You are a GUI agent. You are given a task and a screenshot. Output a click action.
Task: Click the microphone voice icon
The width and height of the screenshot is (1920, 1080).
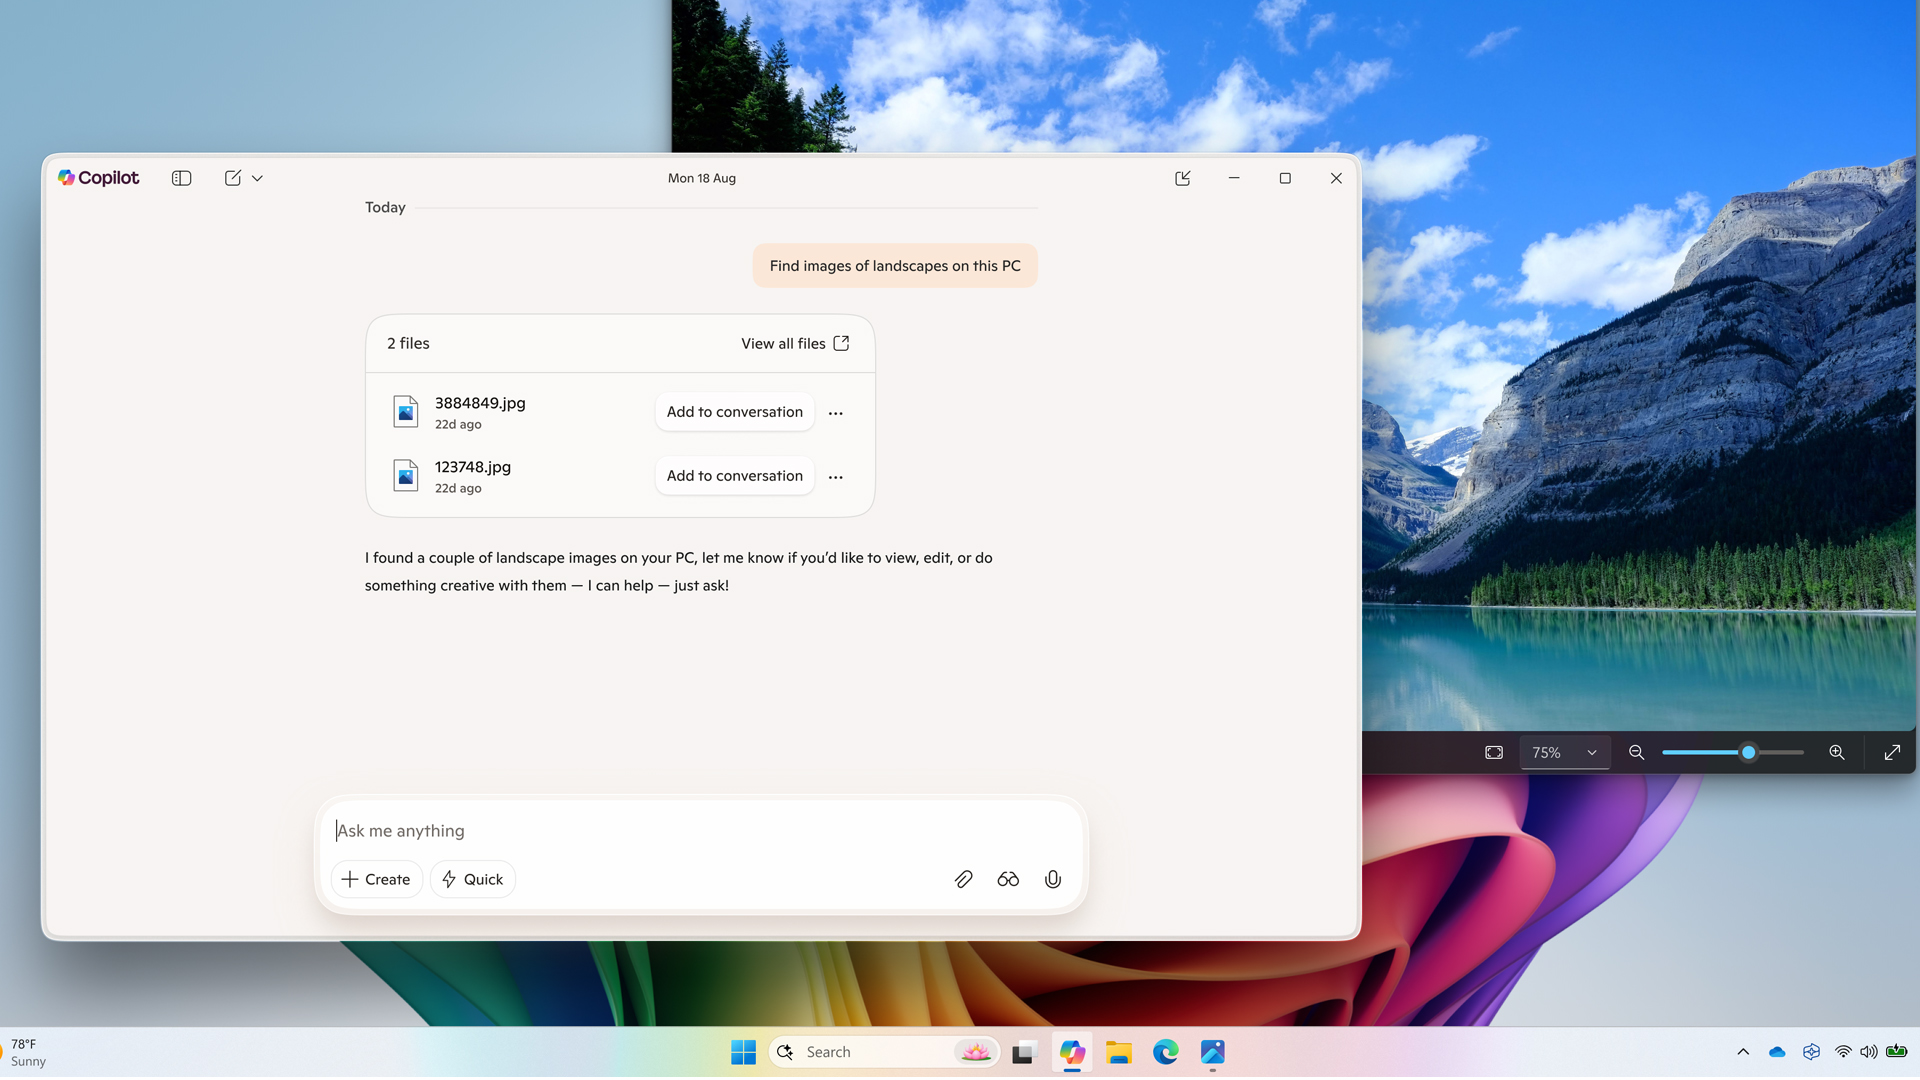coord(1053,879)
